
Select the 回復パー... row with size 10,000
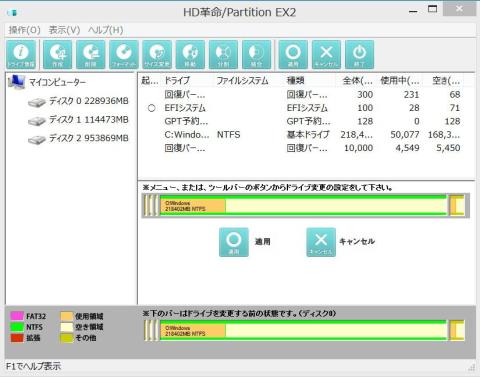click(x=302, y=148)
